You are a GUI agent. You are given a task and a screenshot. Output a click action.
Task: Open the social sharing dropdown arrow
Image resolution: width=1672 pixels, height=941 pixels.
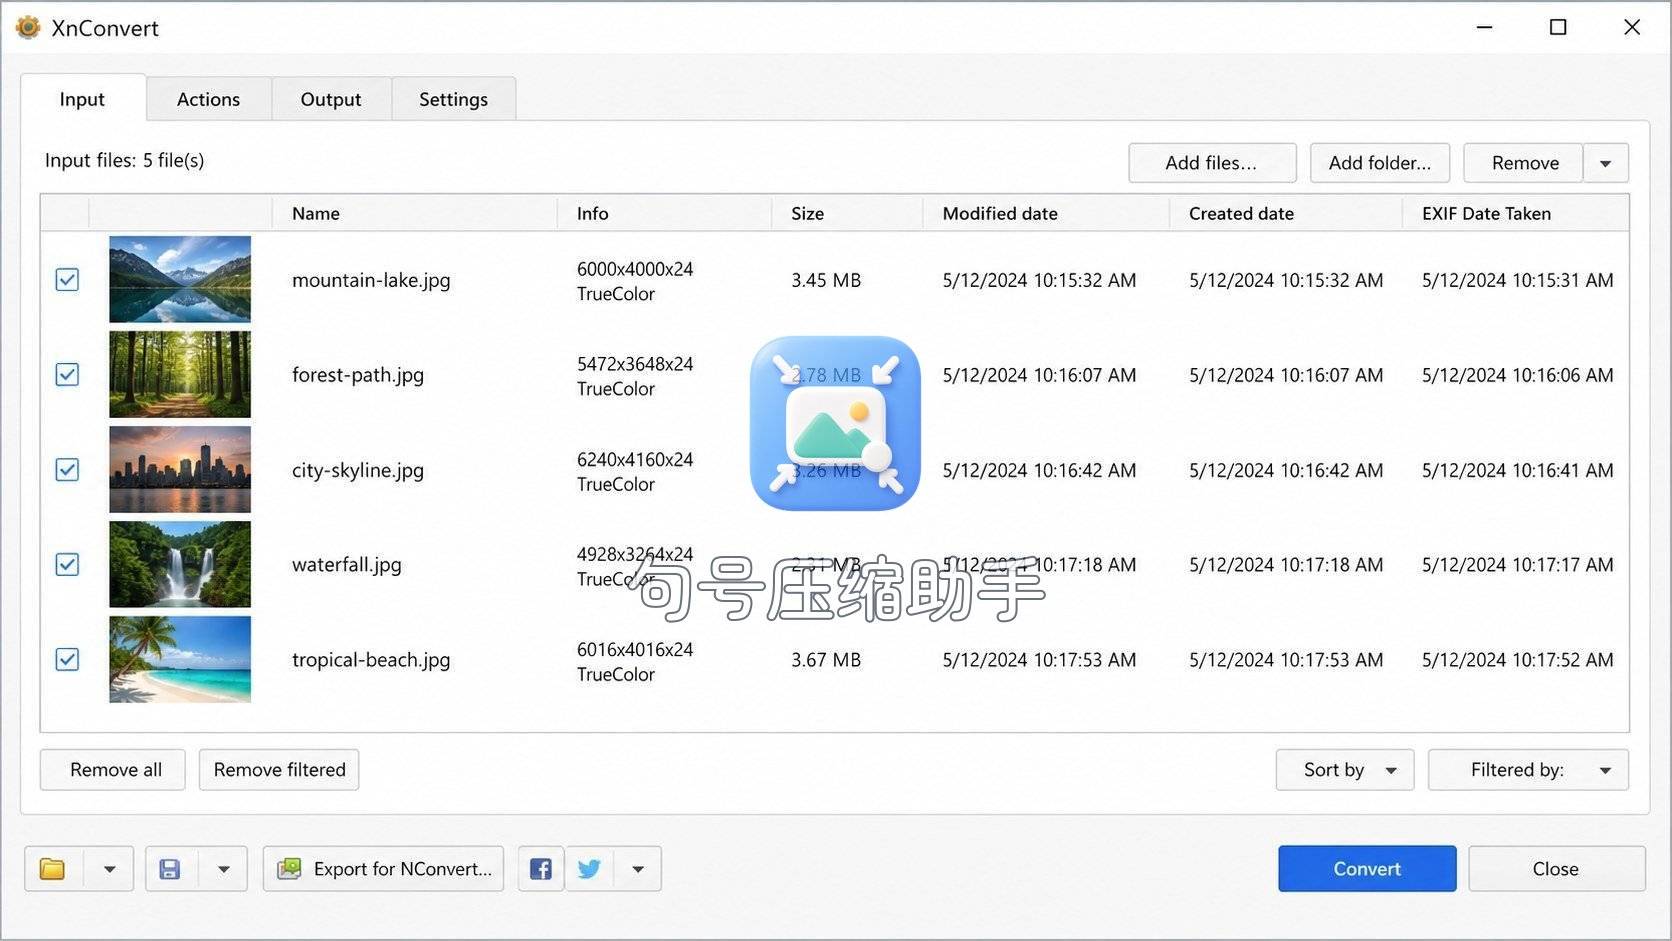(x=638, y=869)
